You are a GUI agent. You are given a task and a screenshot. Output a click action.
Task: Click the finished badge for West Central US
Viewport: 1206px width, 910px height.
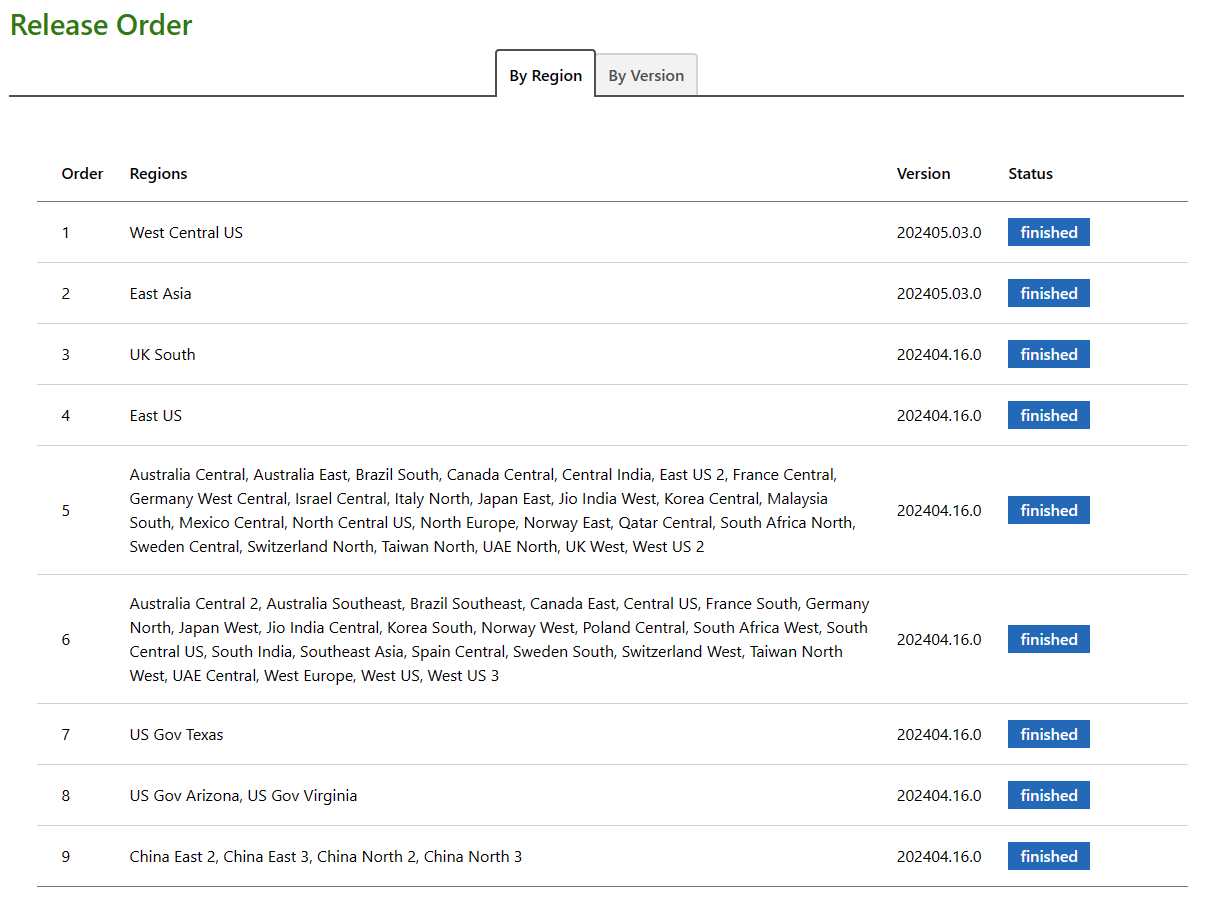(1048, 232)
